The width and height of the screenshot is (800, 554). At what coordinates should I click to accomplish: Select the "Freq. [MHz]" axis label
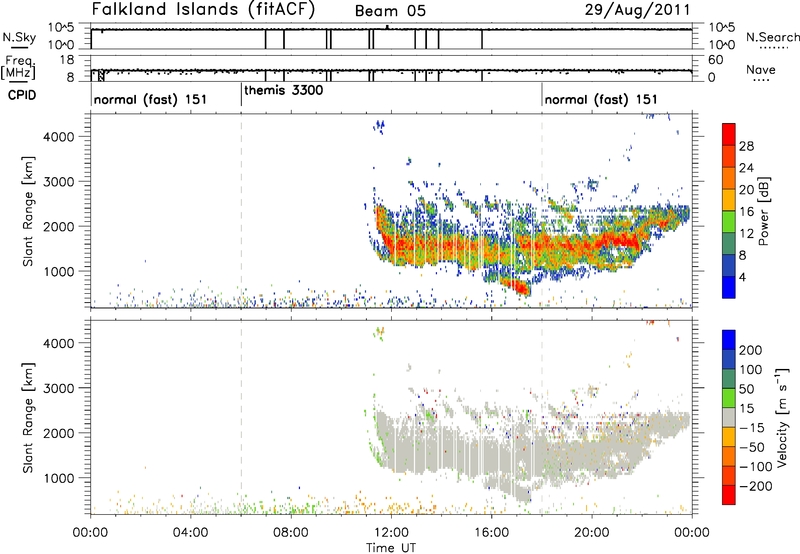19,68
